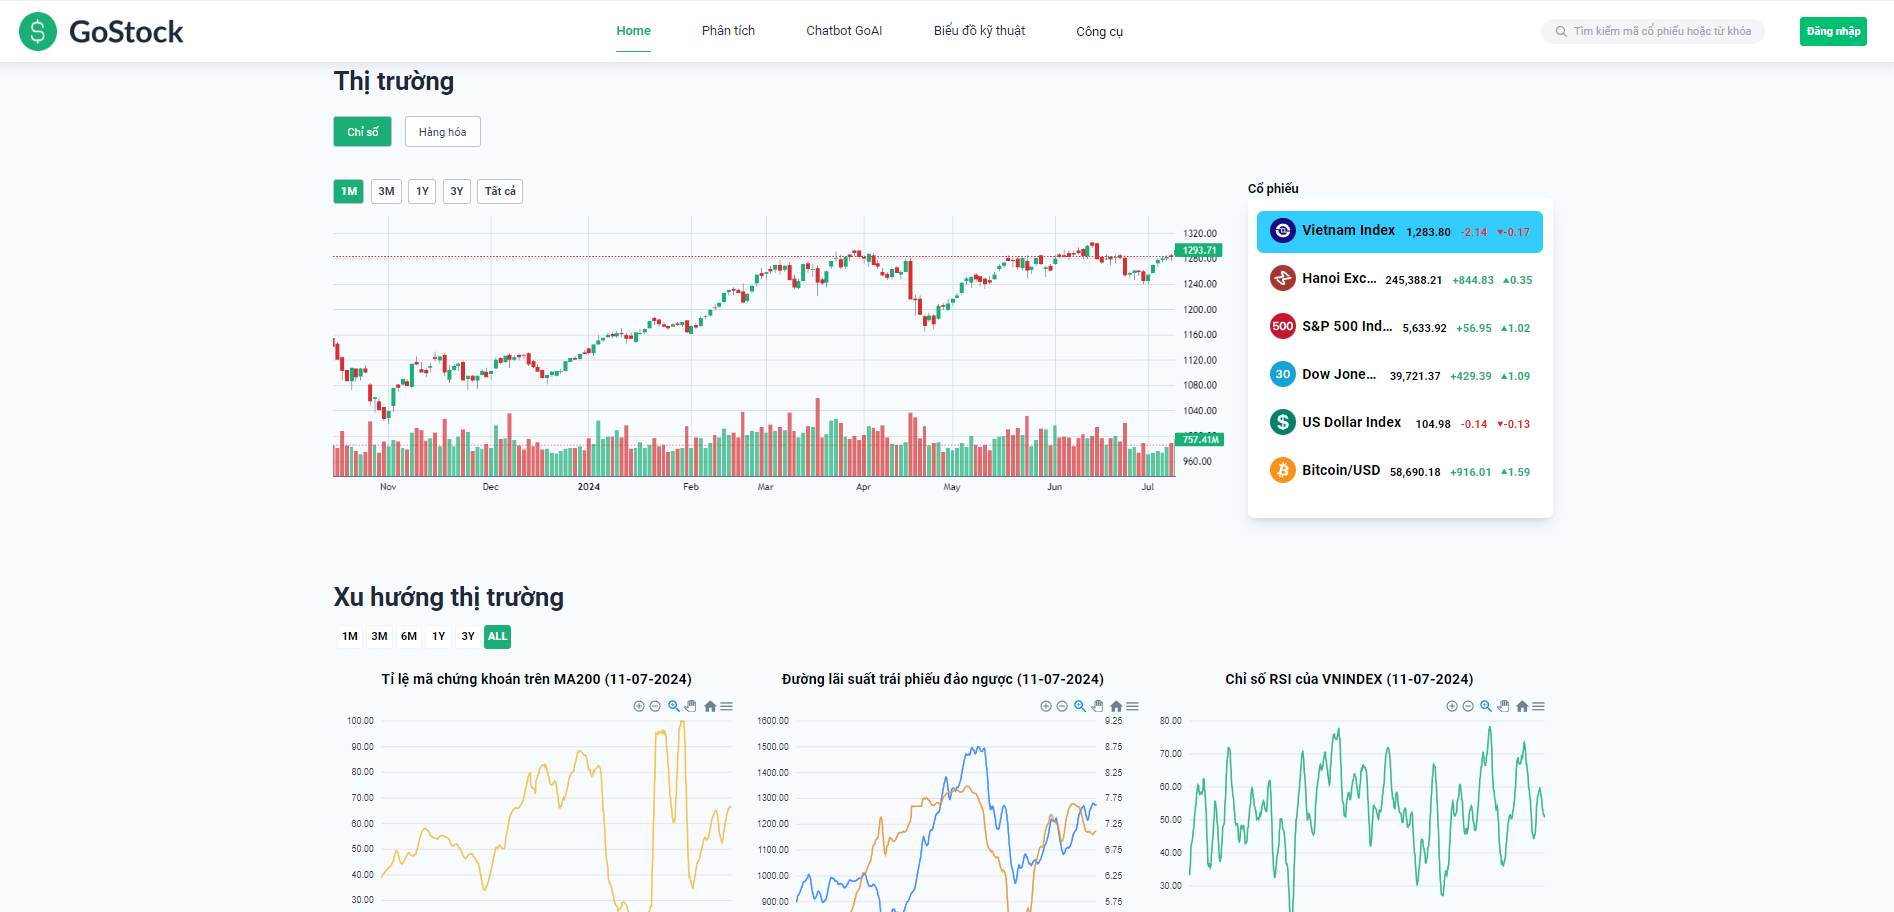This screenshot has height=912, width=1894.
Task: Switch market trend period to 1Y
Action: point(438,636)
